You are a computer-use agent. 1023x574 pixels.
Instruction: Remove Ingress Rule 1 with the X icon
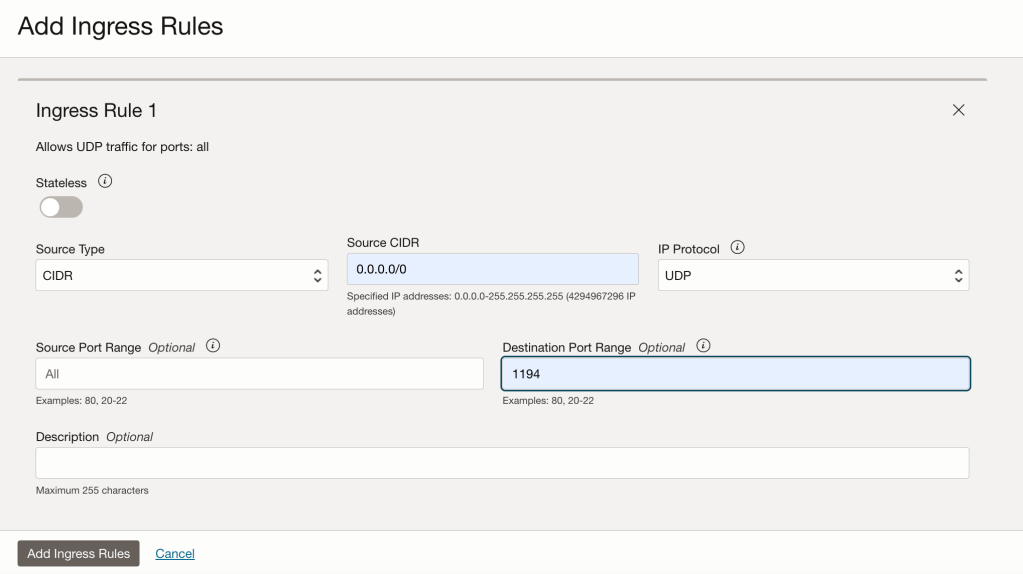point(958,110)
